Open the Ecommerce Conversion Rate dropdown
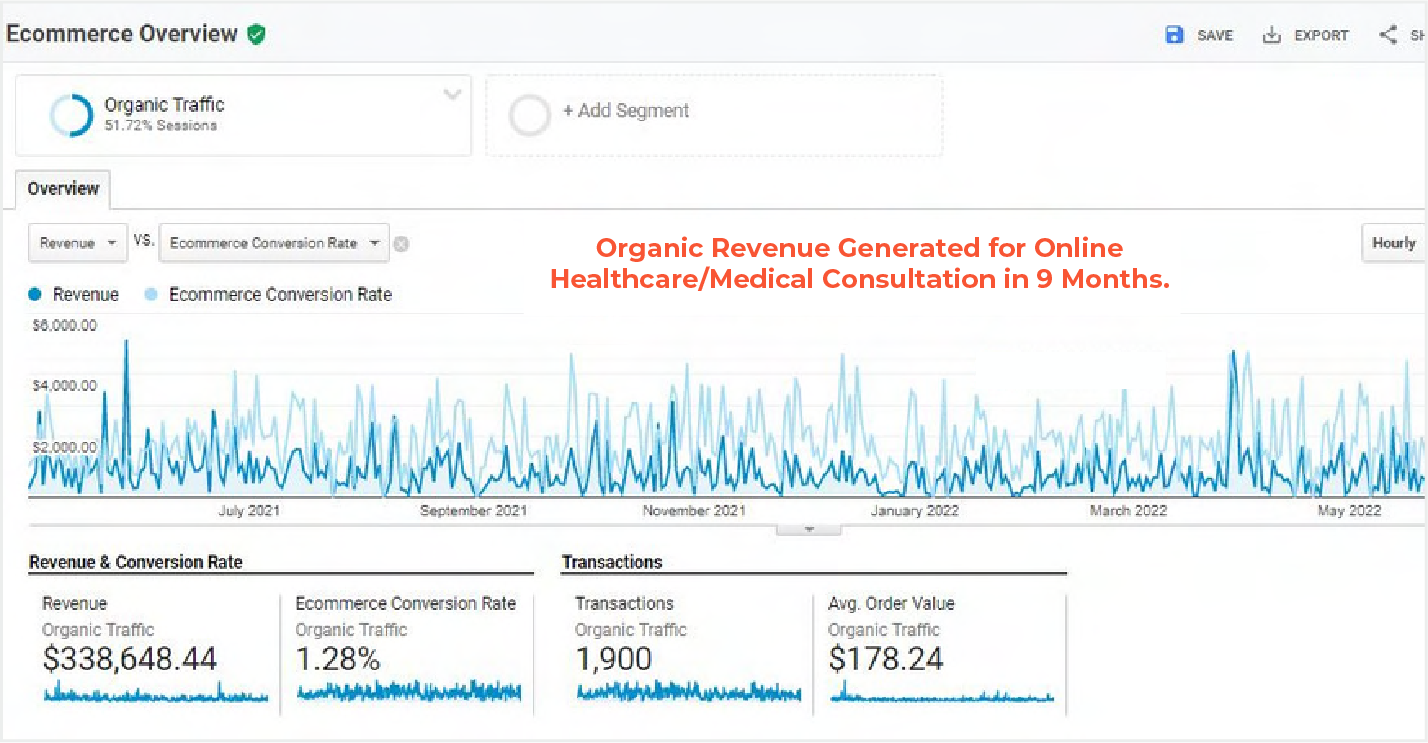The image size is (1428, 743). coord(273,243)
